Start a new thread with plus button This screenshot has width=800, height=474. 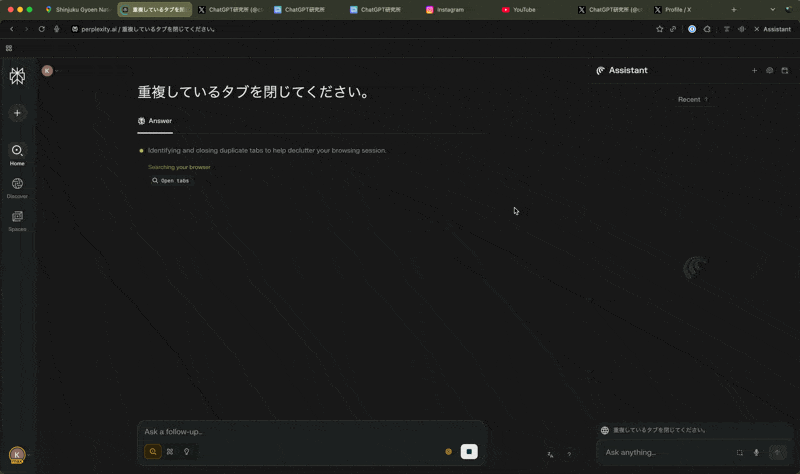[17, 113]
